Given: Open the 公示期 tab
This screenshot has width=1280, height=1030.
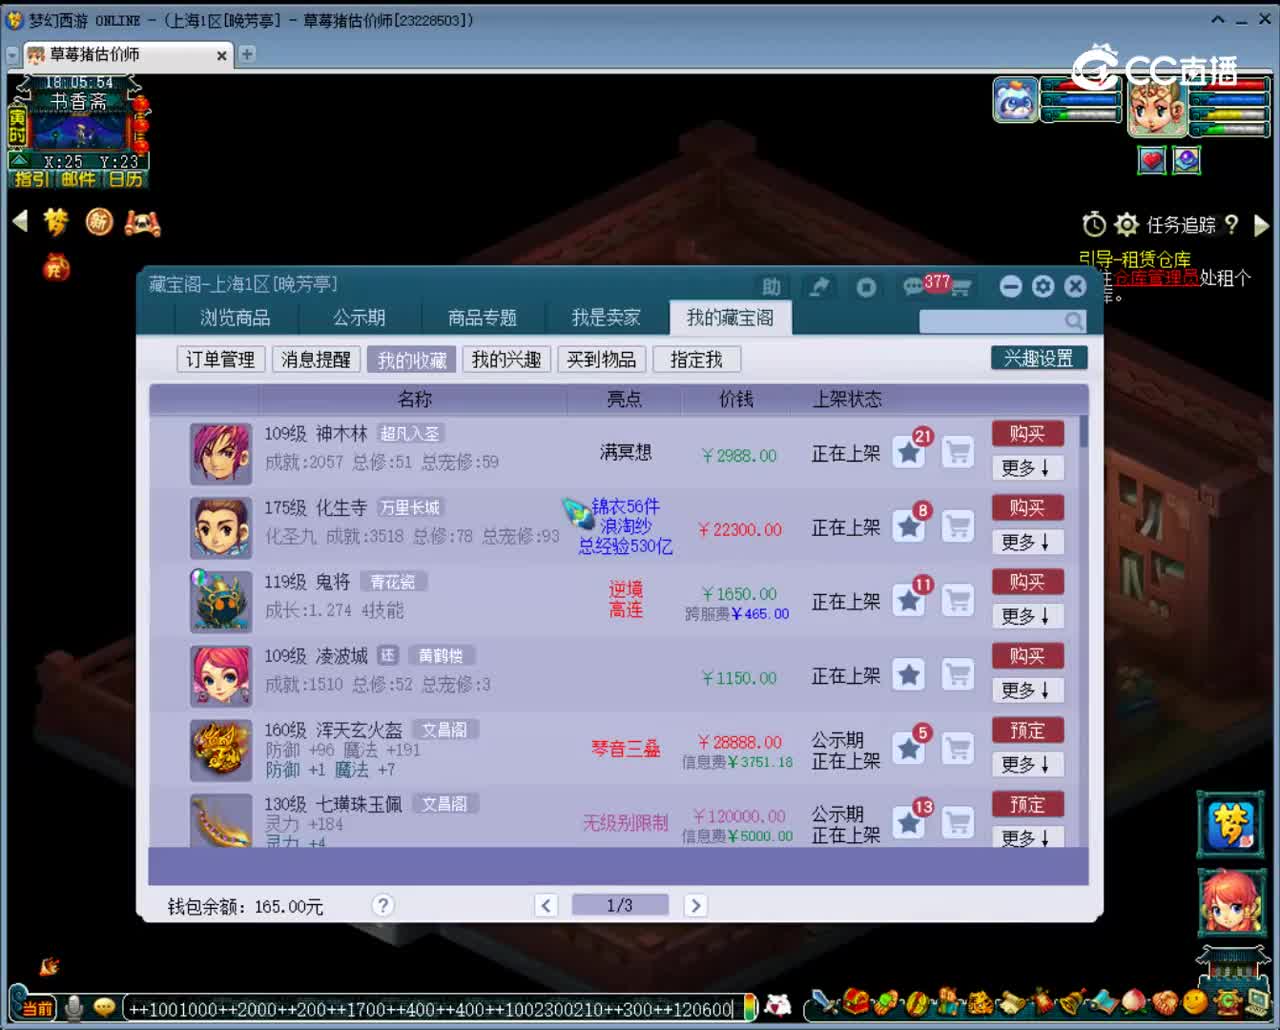Looking at the screenshot, I should [x=359, y=318].
